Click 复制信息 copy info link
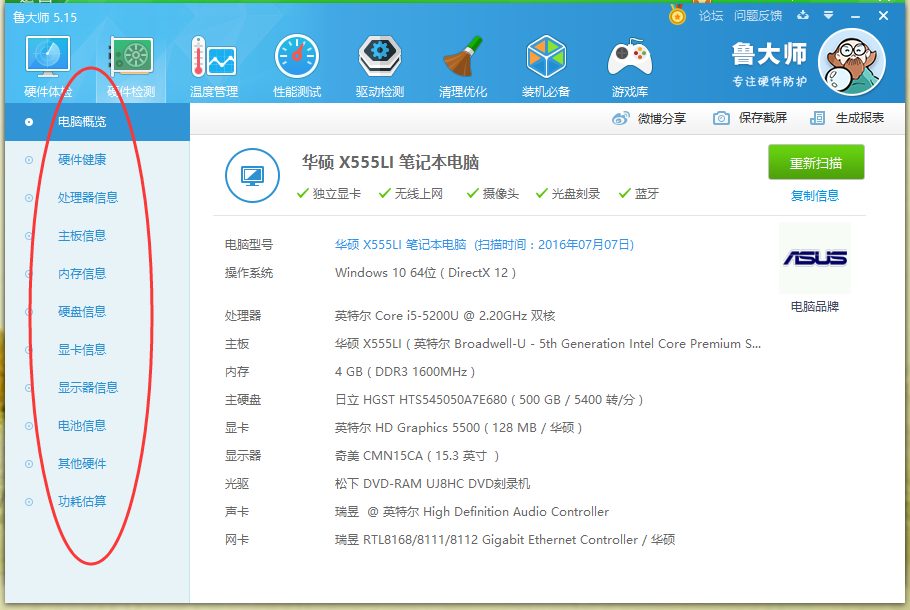 815,196
